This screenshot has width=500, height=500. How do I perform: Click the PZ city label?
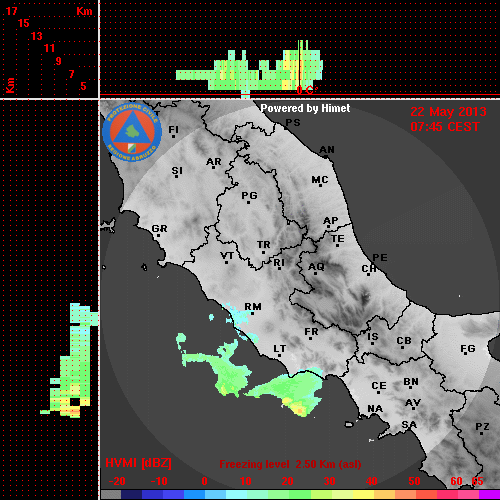482,426
